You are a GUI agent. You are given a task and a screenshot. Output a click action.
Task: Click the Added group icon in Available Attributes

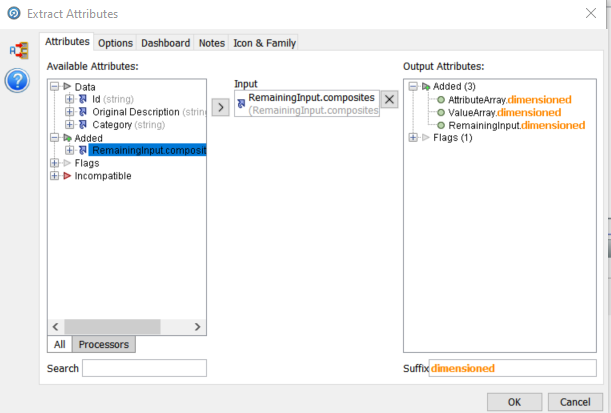tap(67, 138)
